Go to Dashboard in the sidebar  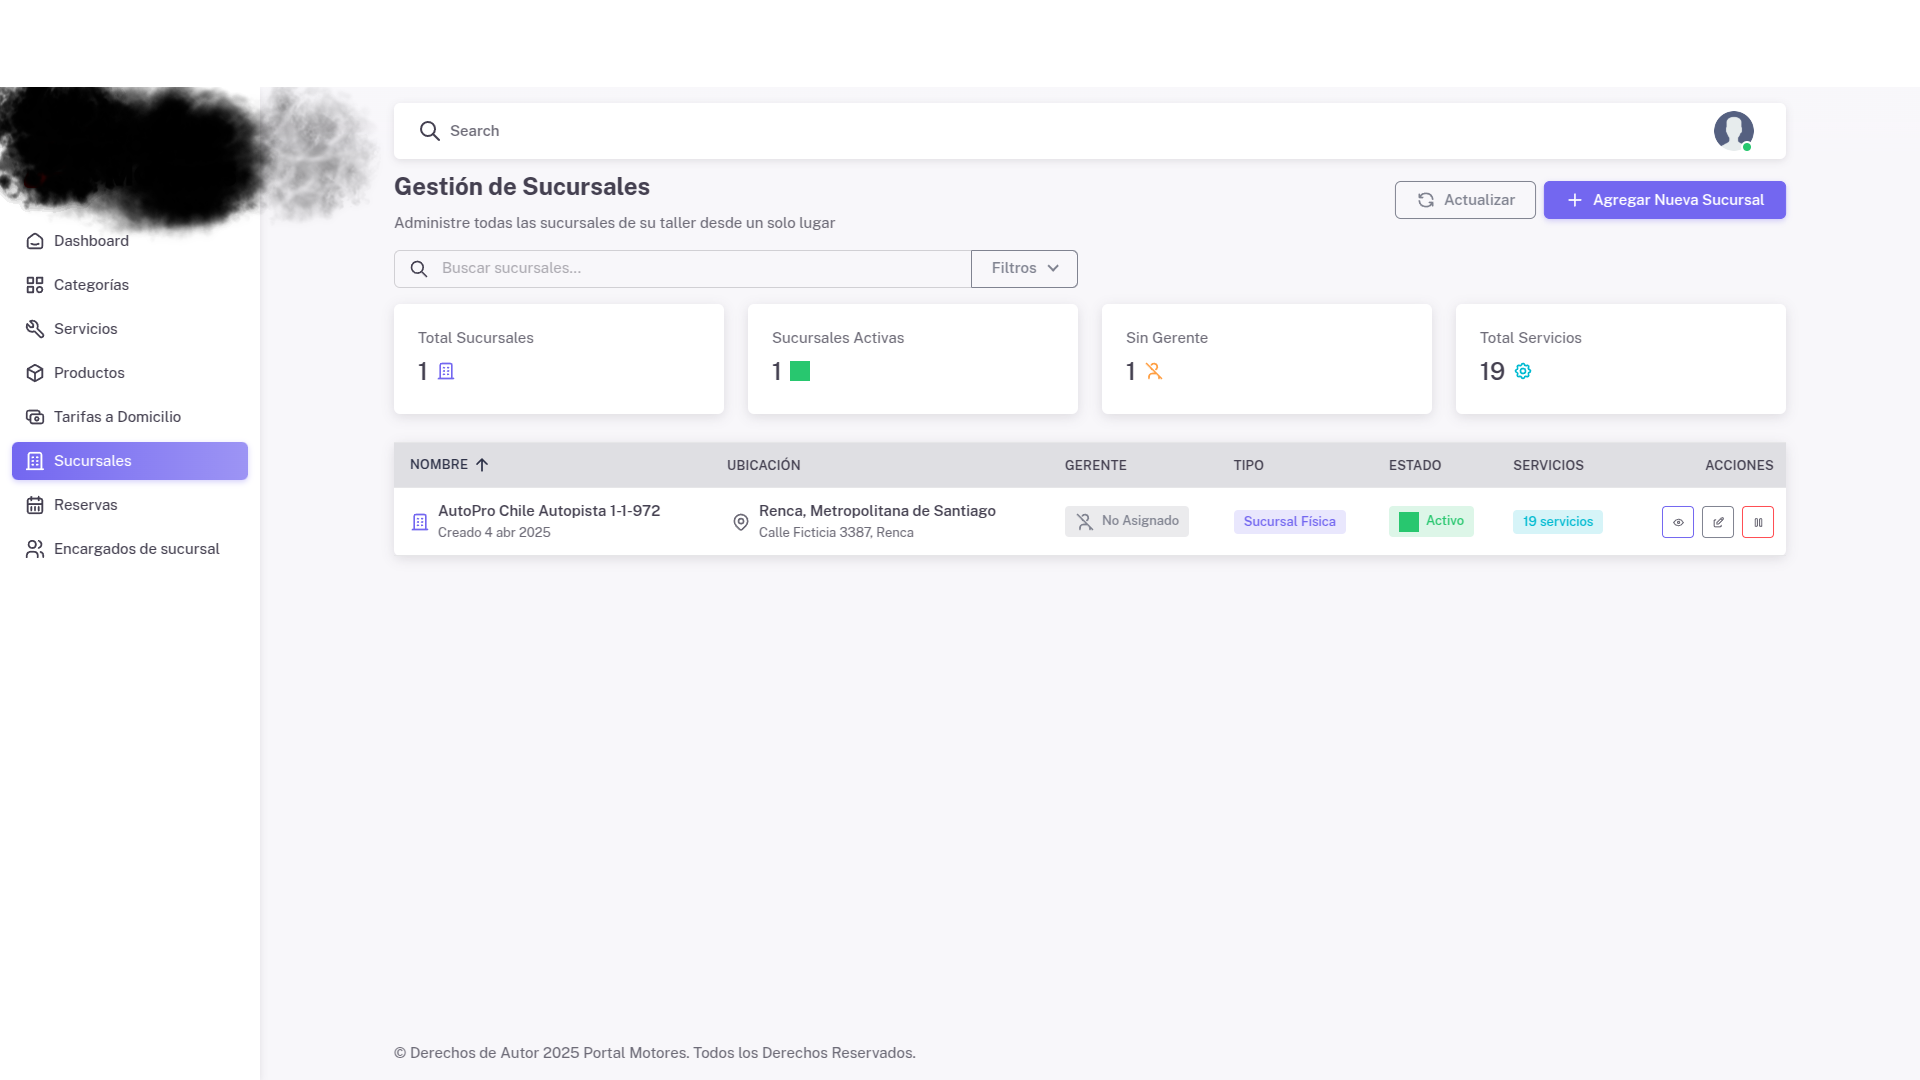tap(90, 240)
